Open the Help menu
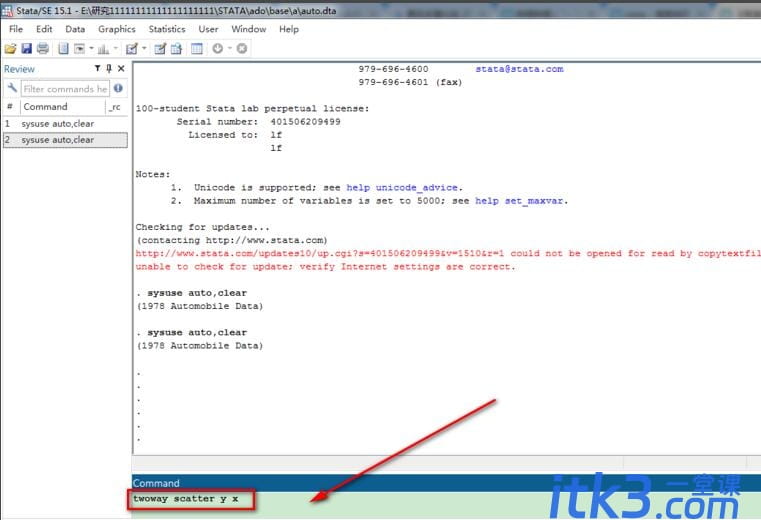This screenshot has height=520, width=761. 289,29
